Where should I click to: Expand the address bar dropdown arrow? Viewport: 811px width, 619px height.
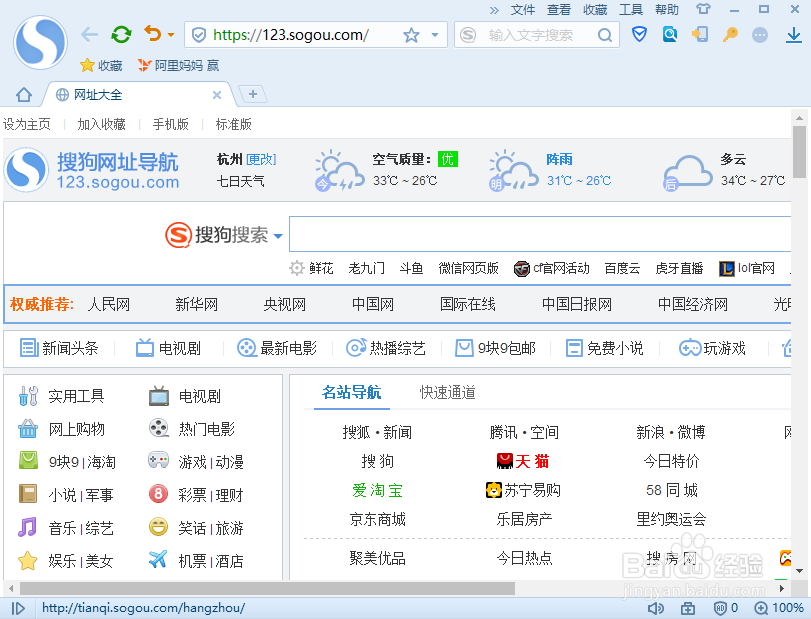click(x=435, y=35)
